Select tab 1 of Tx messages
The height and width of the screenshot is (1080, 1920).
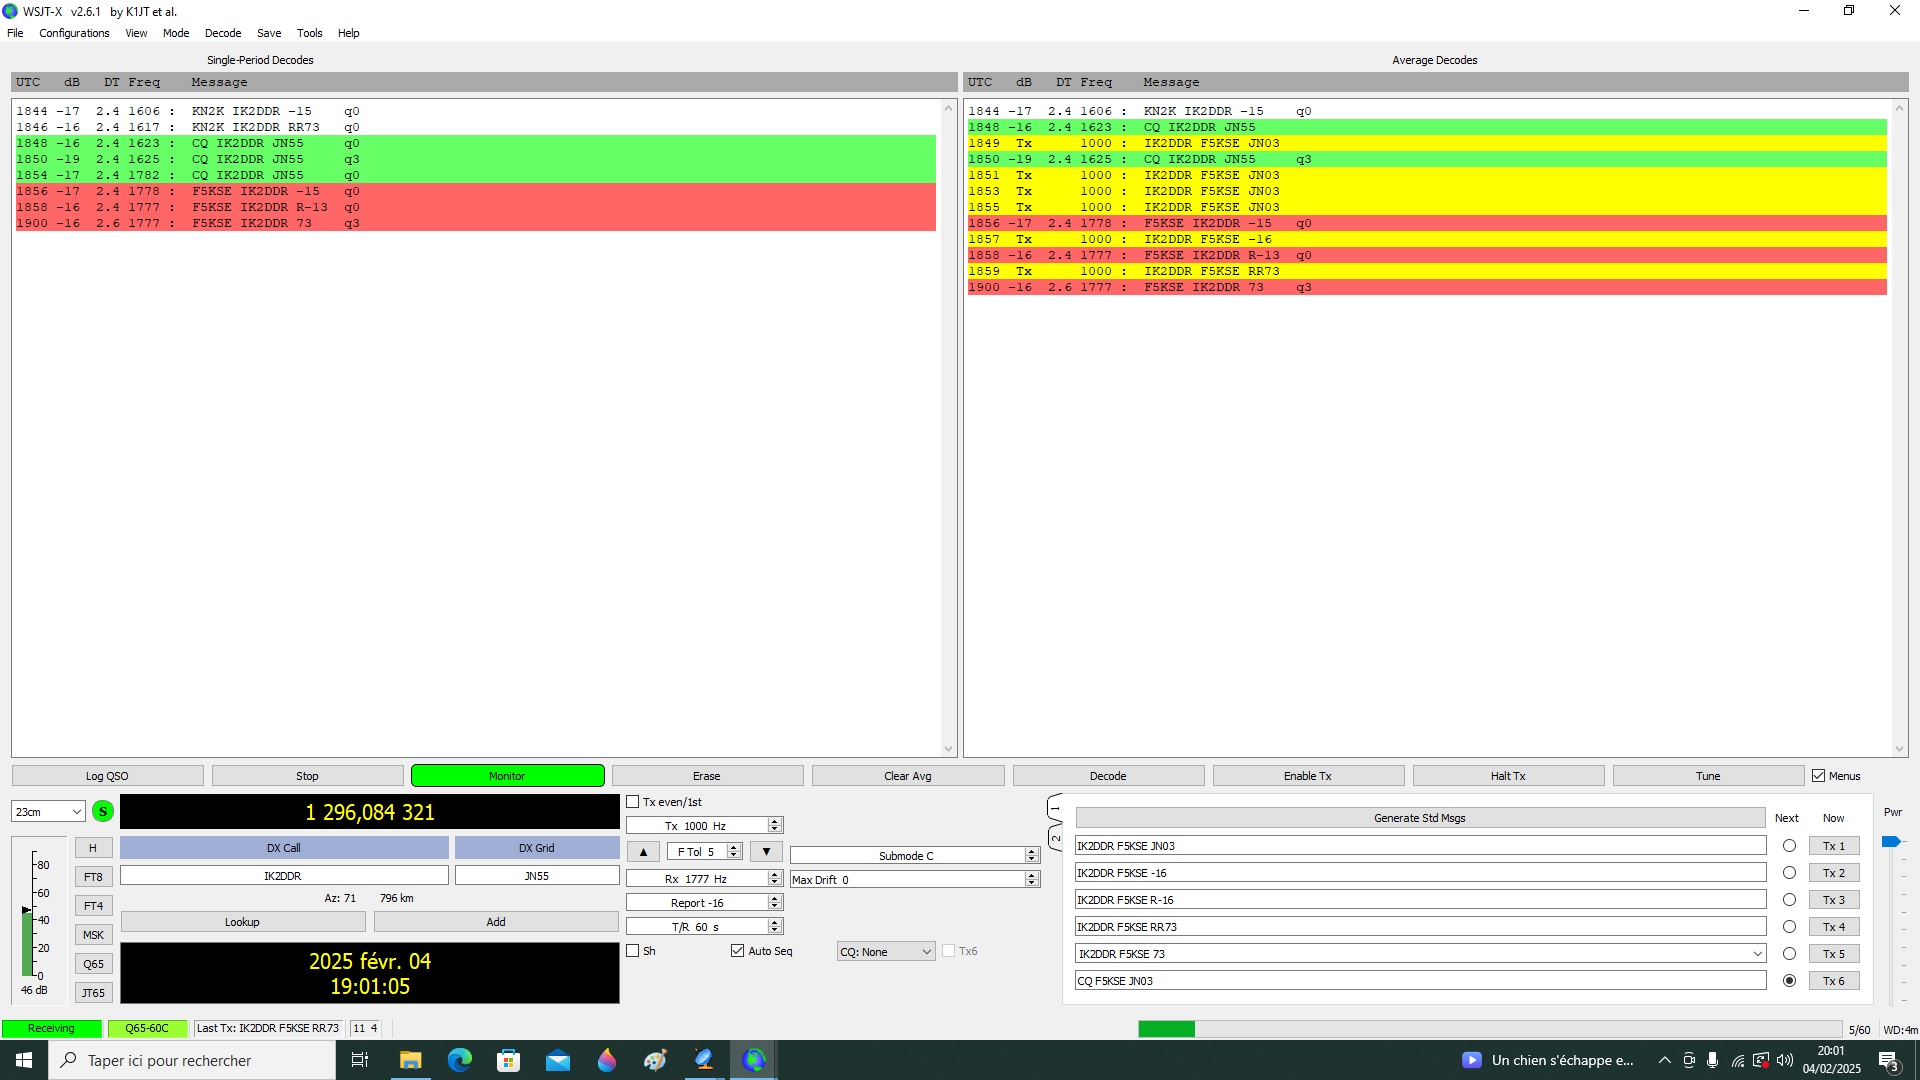click(1055, 807)
